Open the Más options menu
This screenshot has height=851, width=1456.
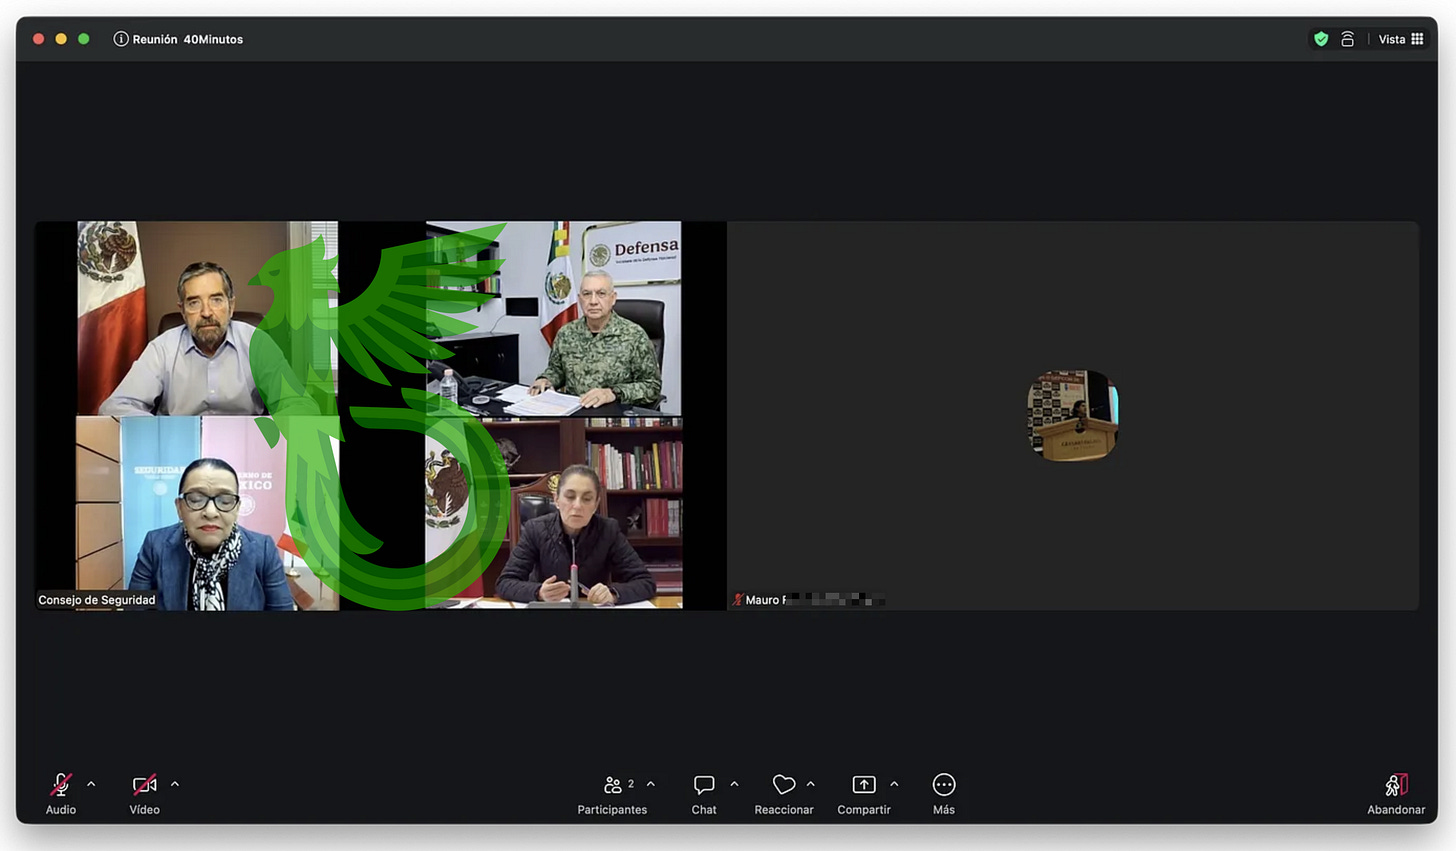pyautogui.click(x=944, y=794)
